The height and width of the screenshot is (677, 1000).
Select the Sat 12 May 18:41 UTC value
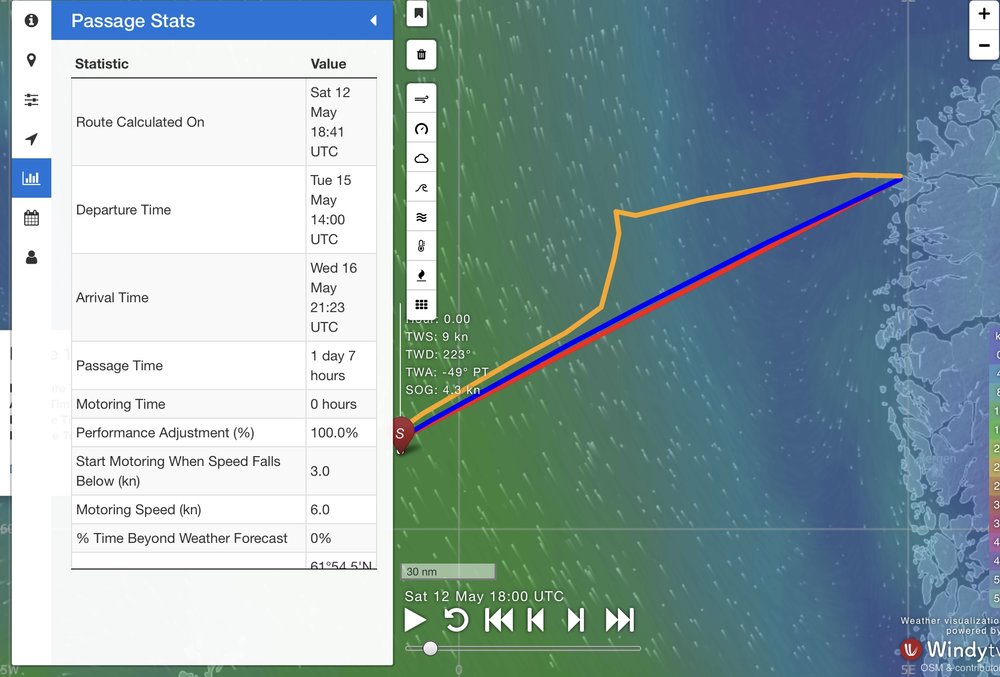click(330, 122)
